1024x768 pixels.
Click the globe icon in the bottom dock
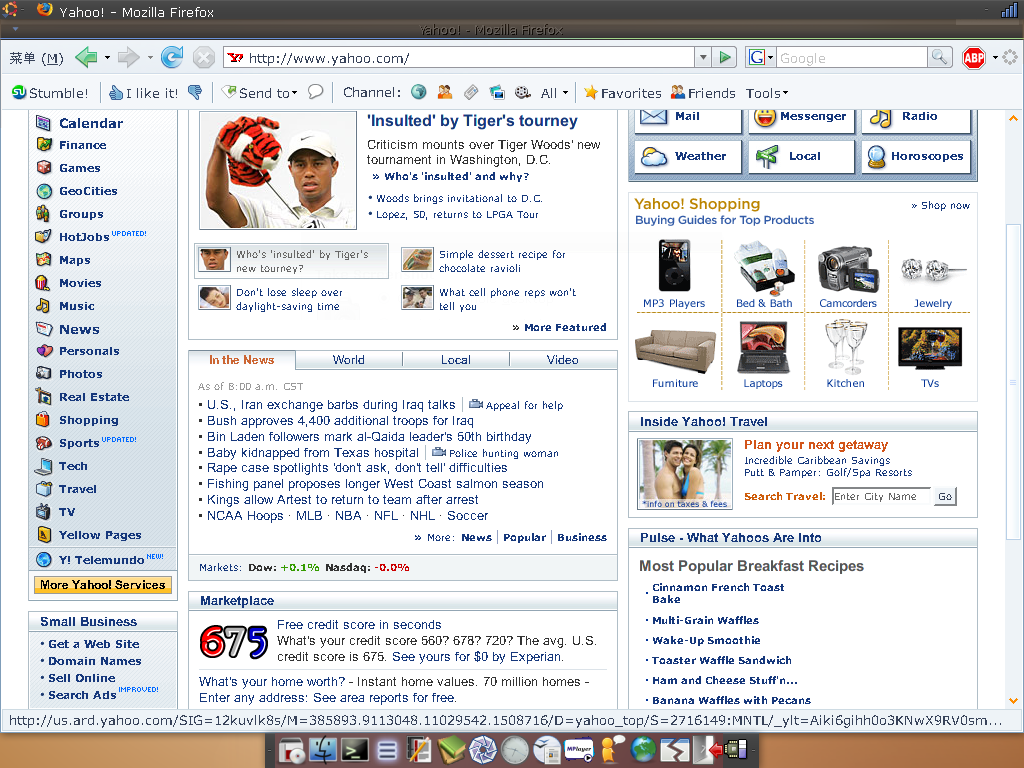[x=643, y=750]
